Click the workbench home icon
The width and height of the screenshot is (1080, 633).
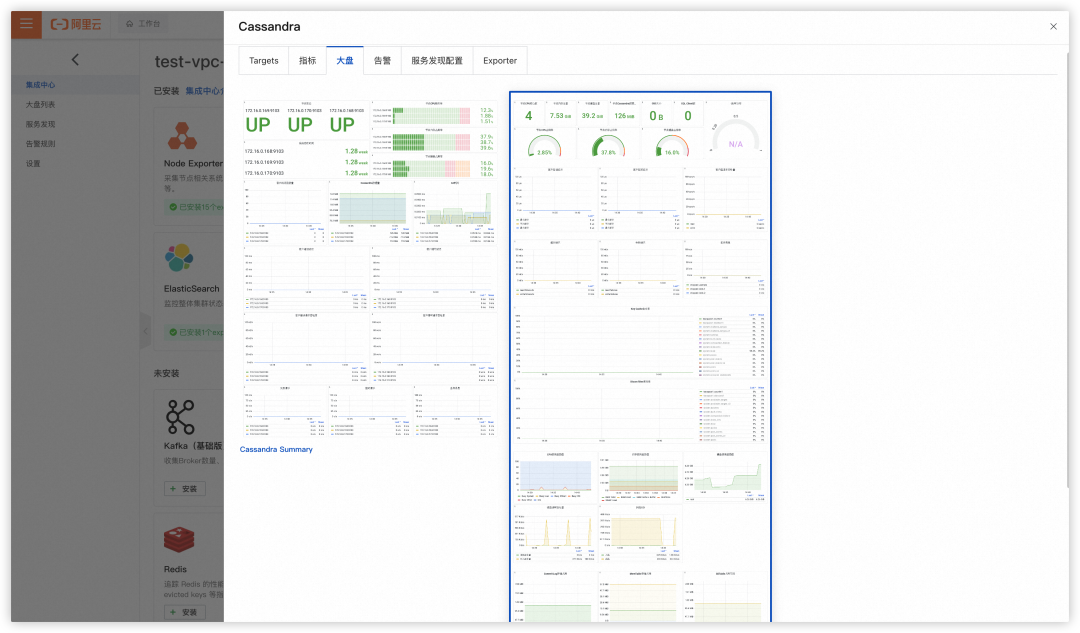129,23
